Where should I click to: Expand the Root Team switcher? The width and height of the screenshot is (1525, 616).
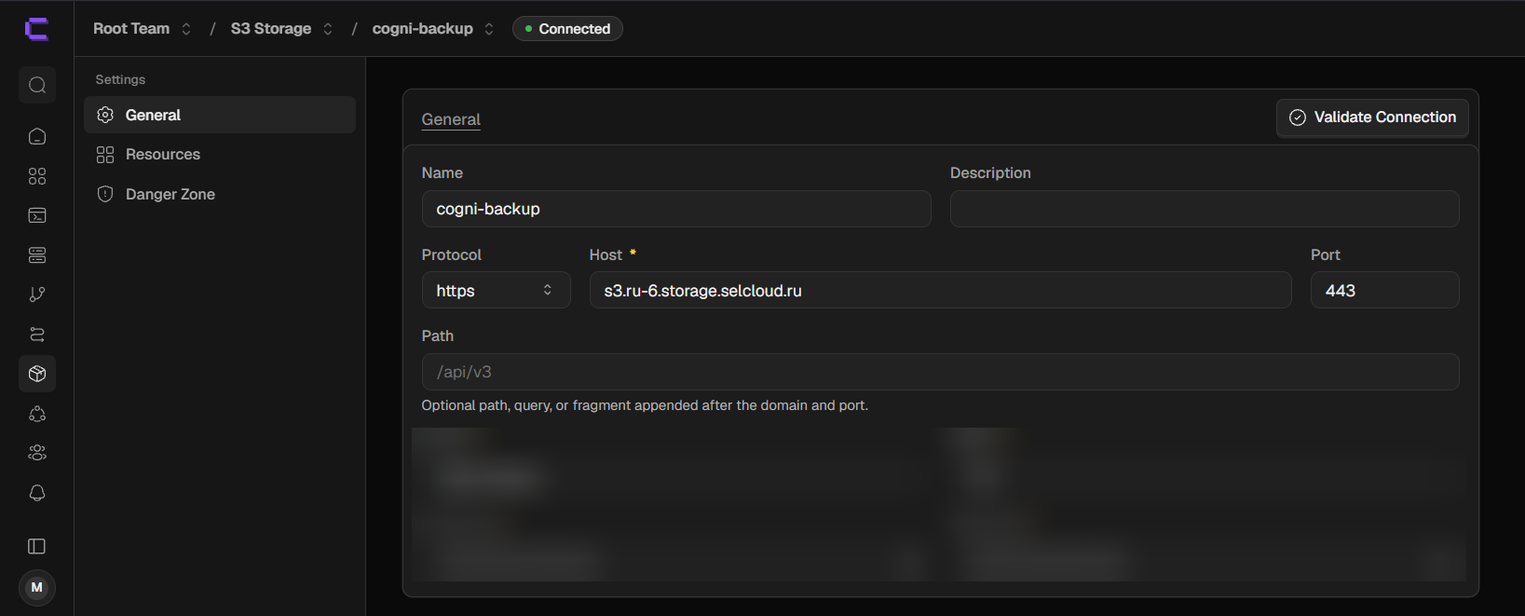(x=142, y=29)
